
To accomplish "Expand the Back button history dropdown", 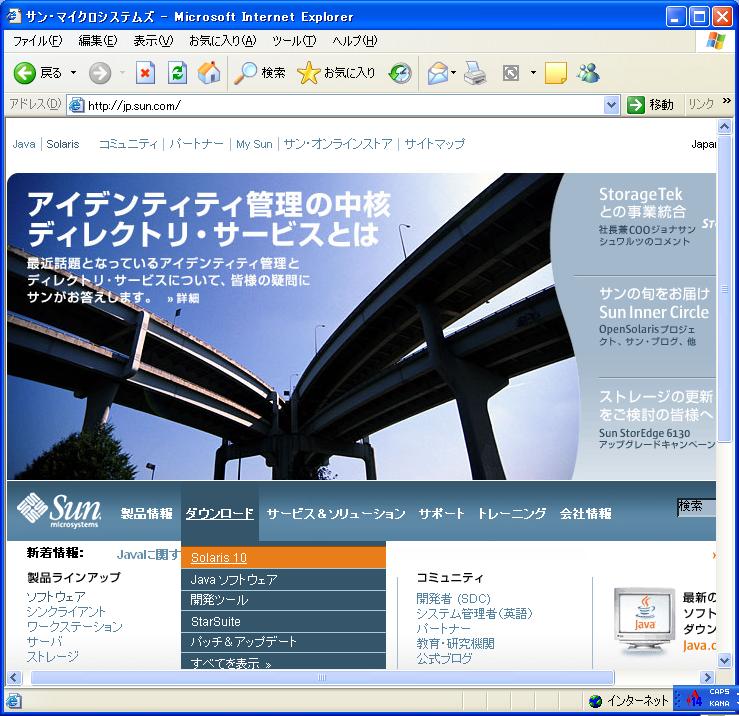I will click(x=74, y=73).
